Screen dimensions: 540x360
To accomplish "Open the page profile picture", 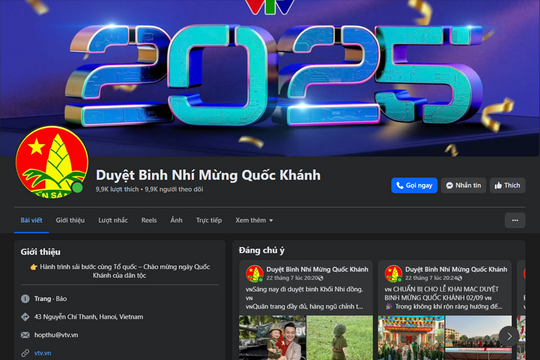I will 52,162.
